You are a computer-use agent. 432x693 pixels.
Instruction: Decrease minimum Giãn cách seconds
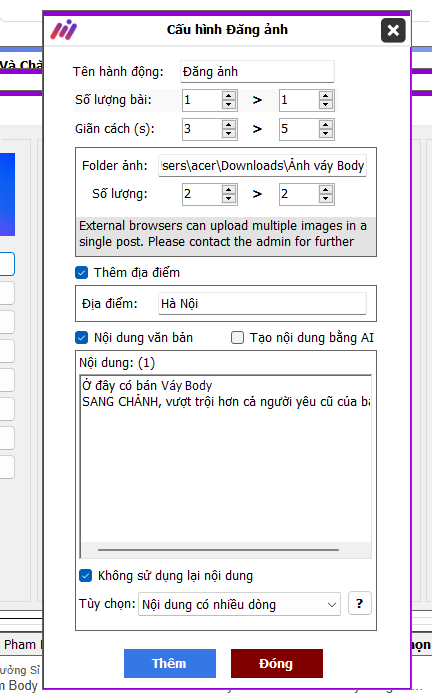(x=229, y=133)
